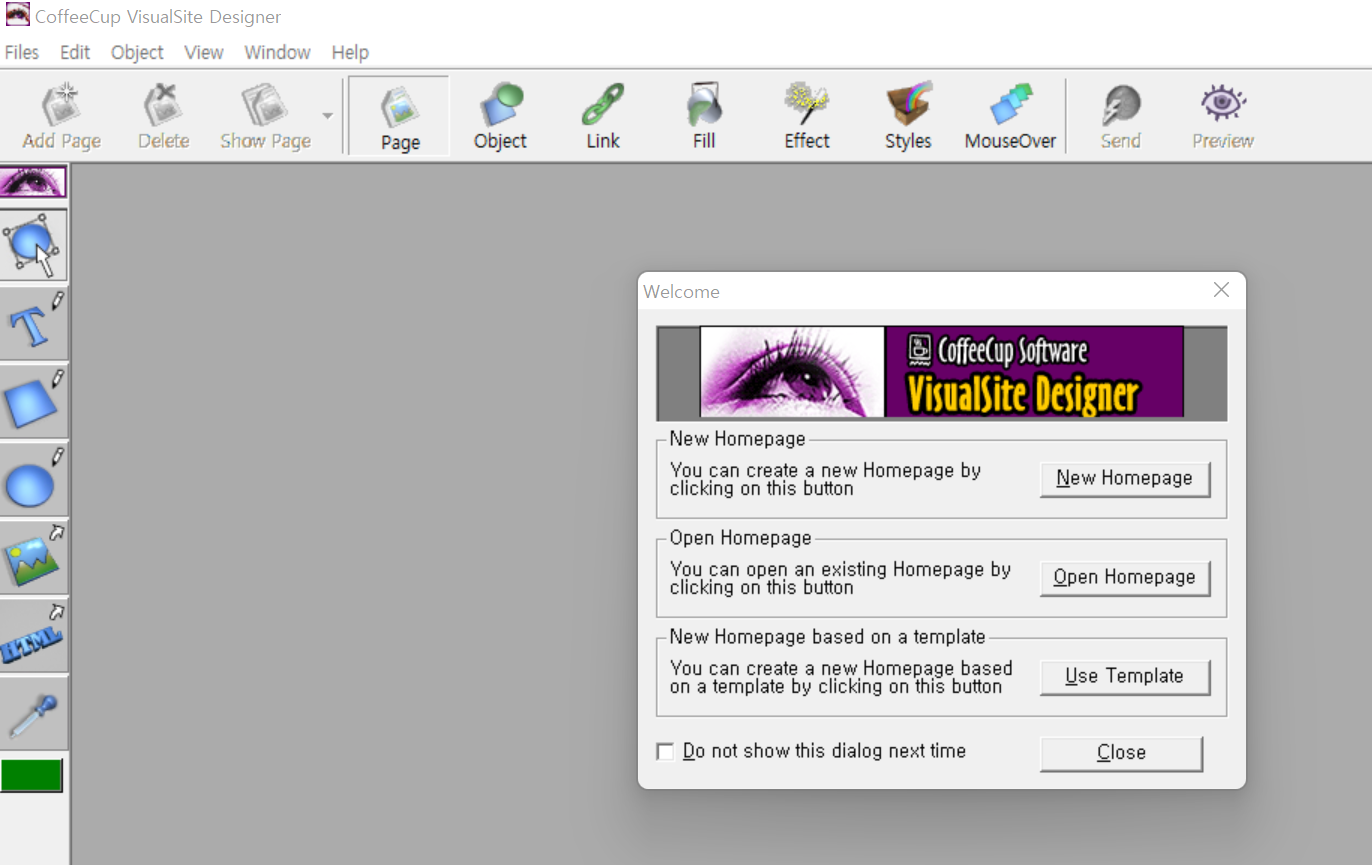
Task: Click the app icon in the title bar
Action: pyautogui.click(x=17, y=15)
